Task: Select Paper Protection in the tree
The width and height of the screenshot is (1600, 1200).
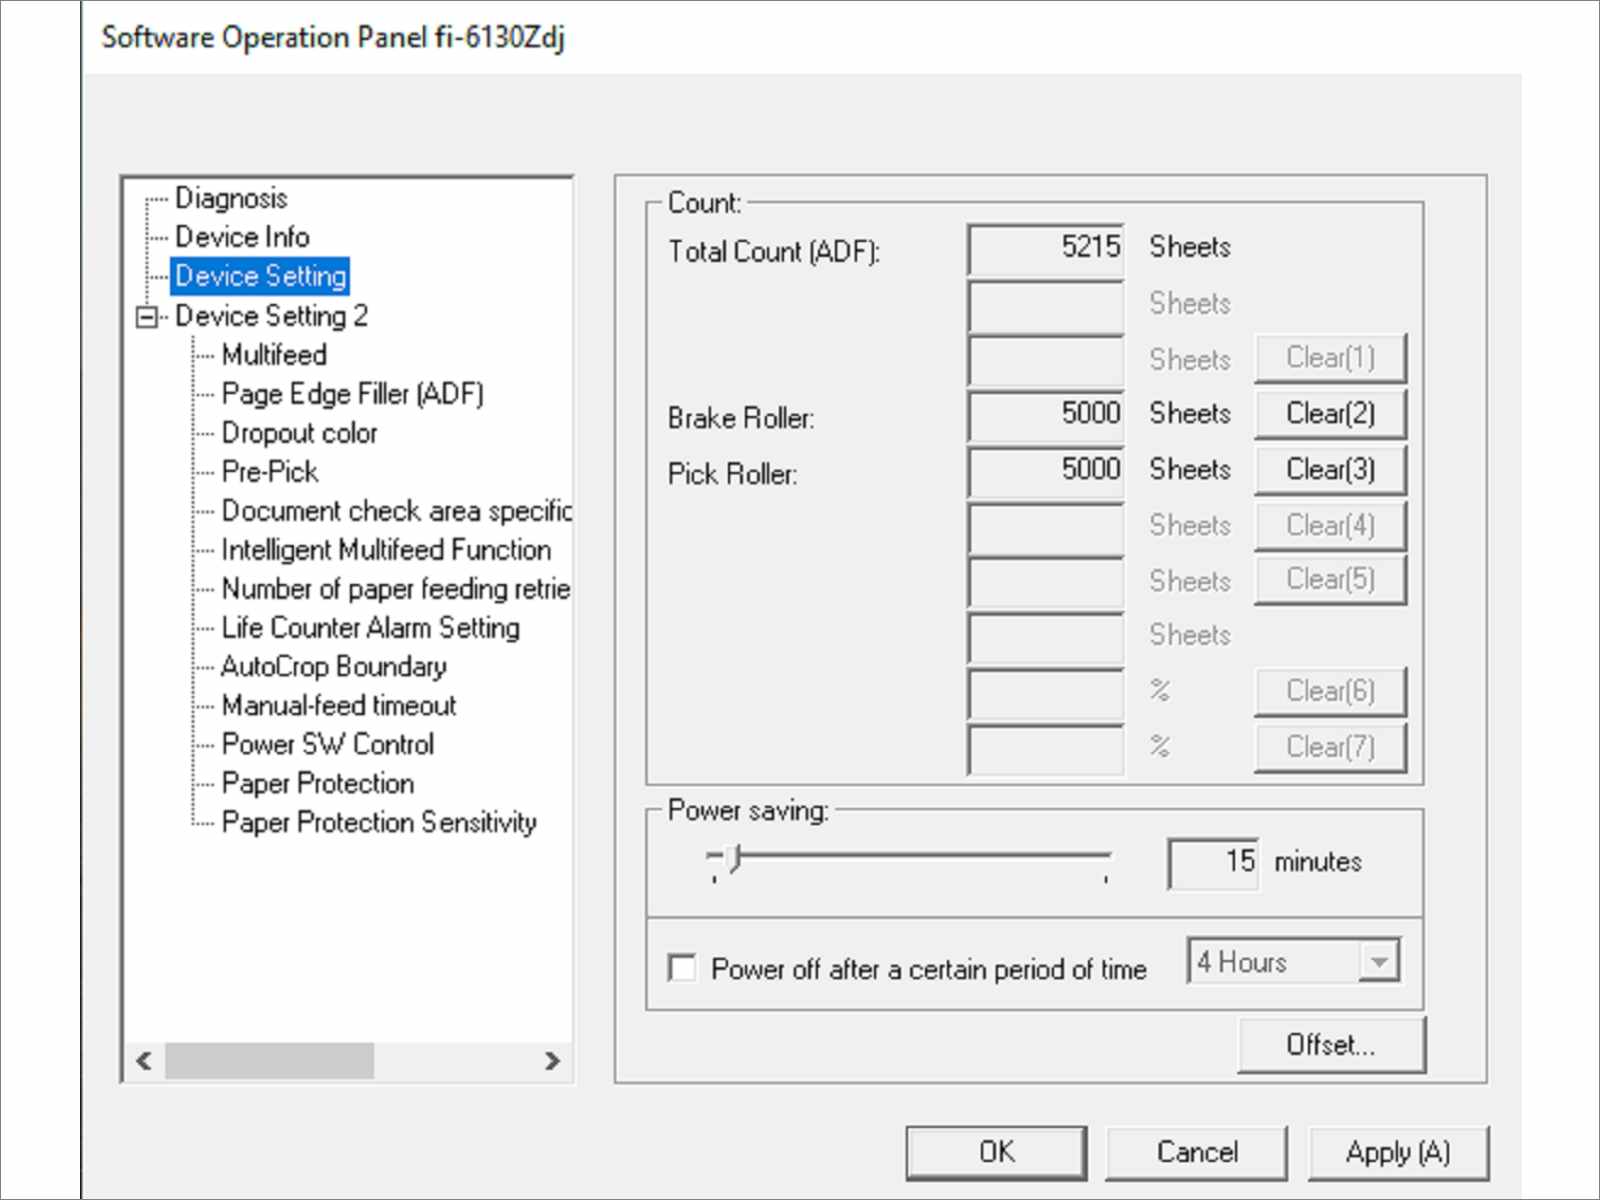Action: pyautogui.click(x=317, y=784)
